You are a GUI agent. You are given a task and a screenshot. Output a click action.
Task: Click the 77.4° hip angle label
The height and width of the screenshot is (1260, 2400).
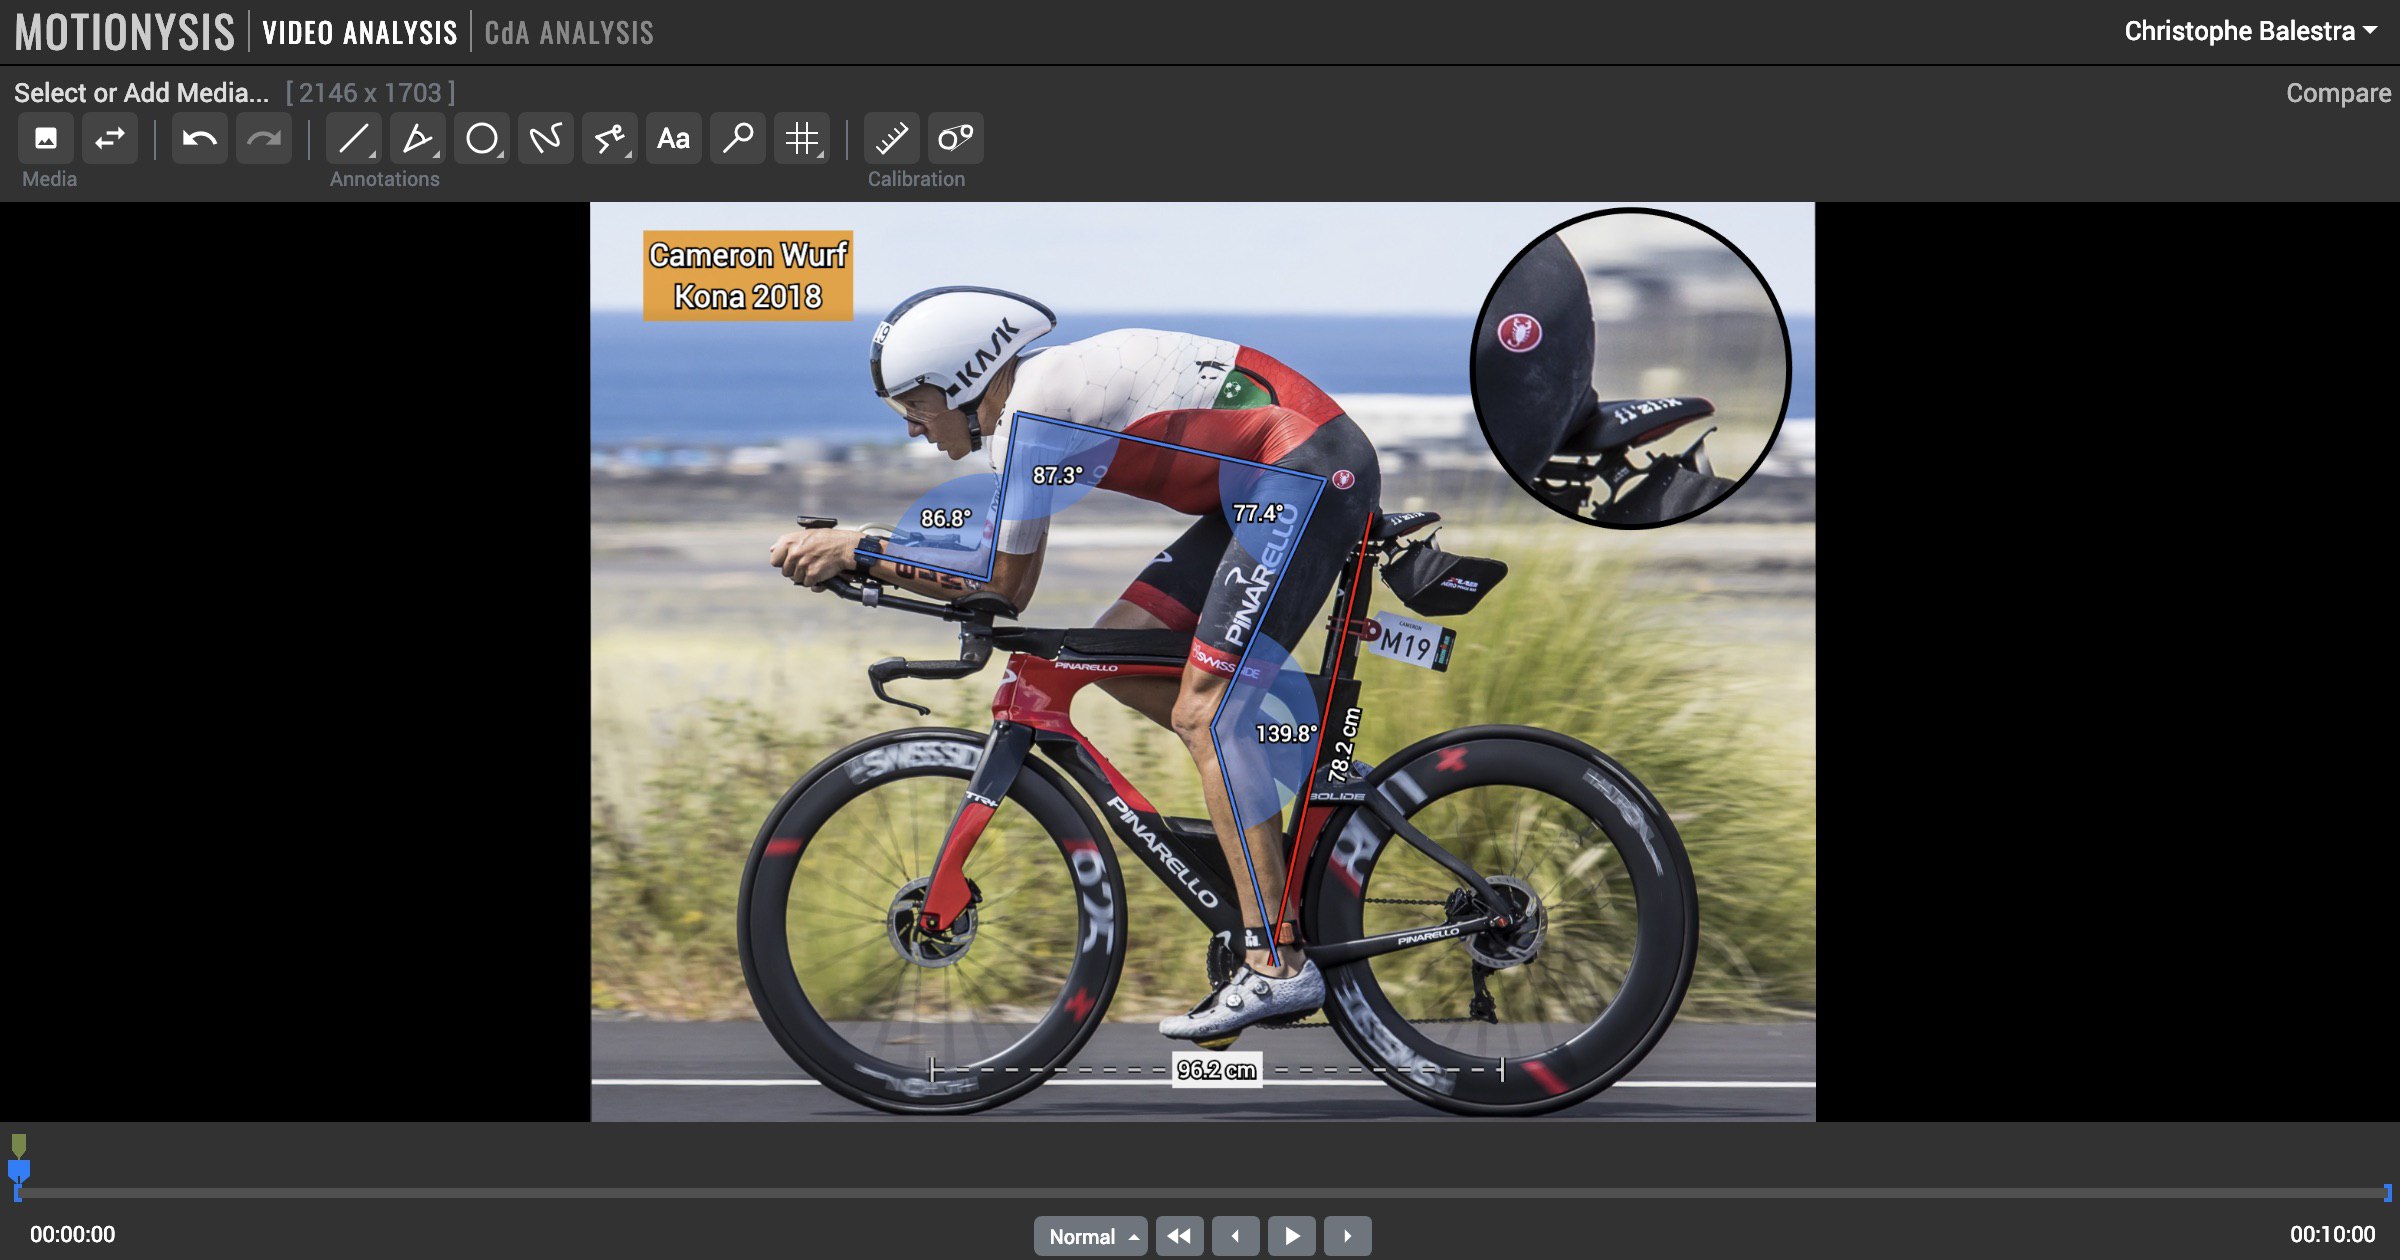tap(1258, 514)
